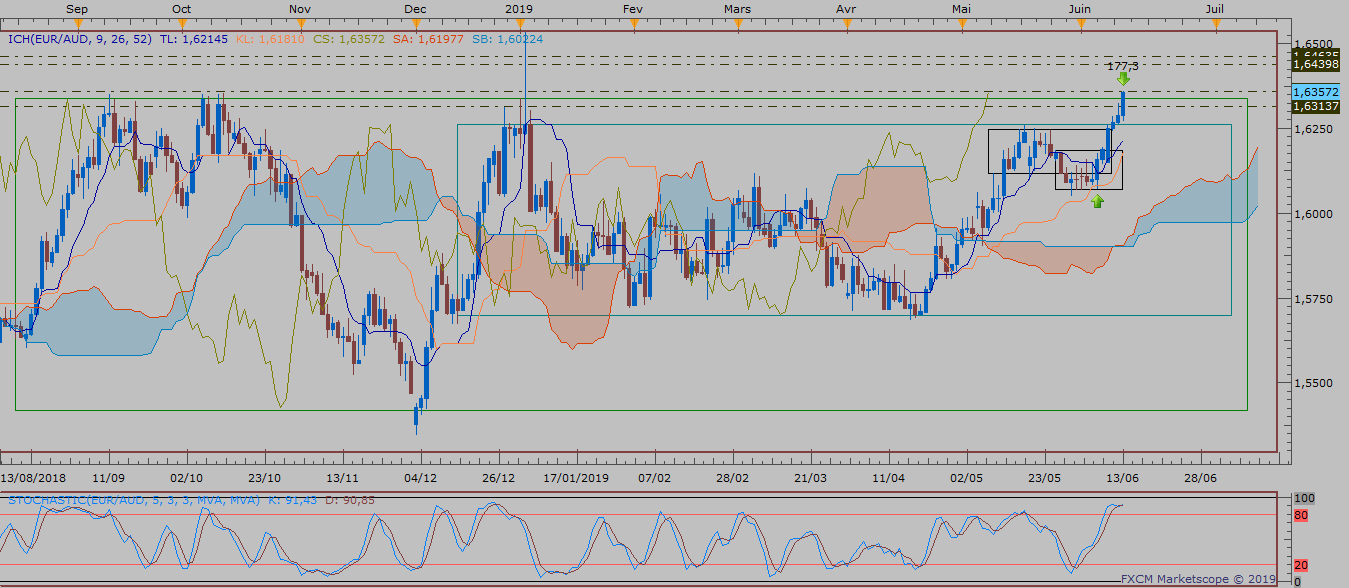The image size is (1349, 588).
Task: Click the orange marker under Sep
Action: point(76,22)
